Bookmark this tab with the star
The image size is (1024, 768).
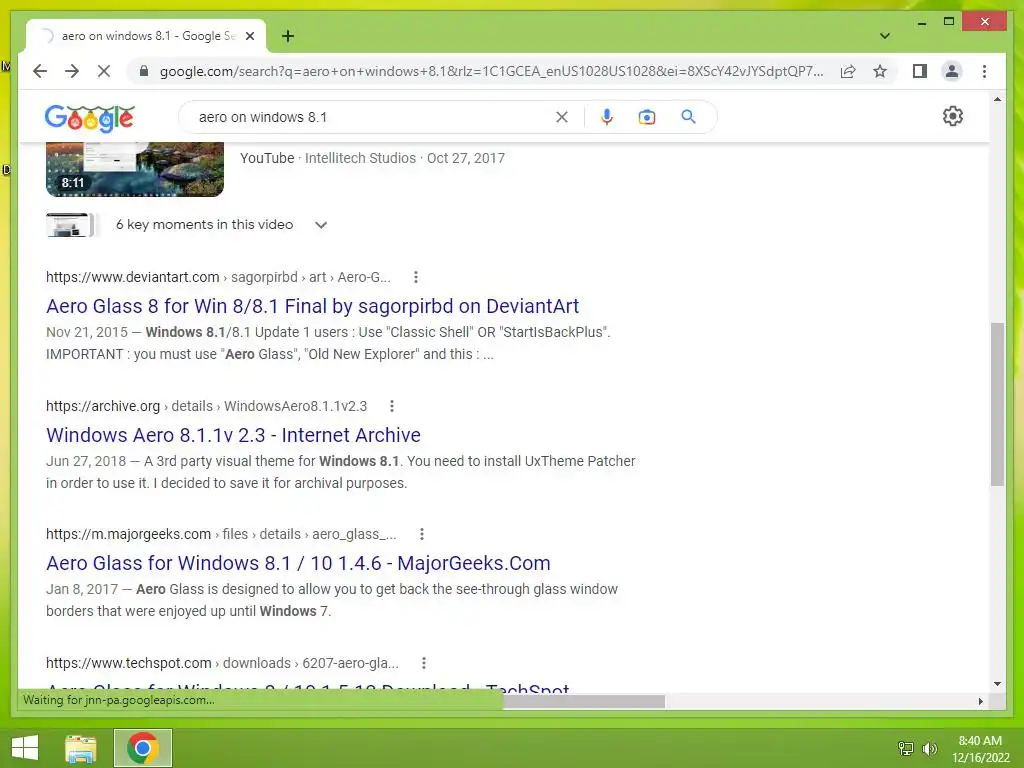point(880,71)
